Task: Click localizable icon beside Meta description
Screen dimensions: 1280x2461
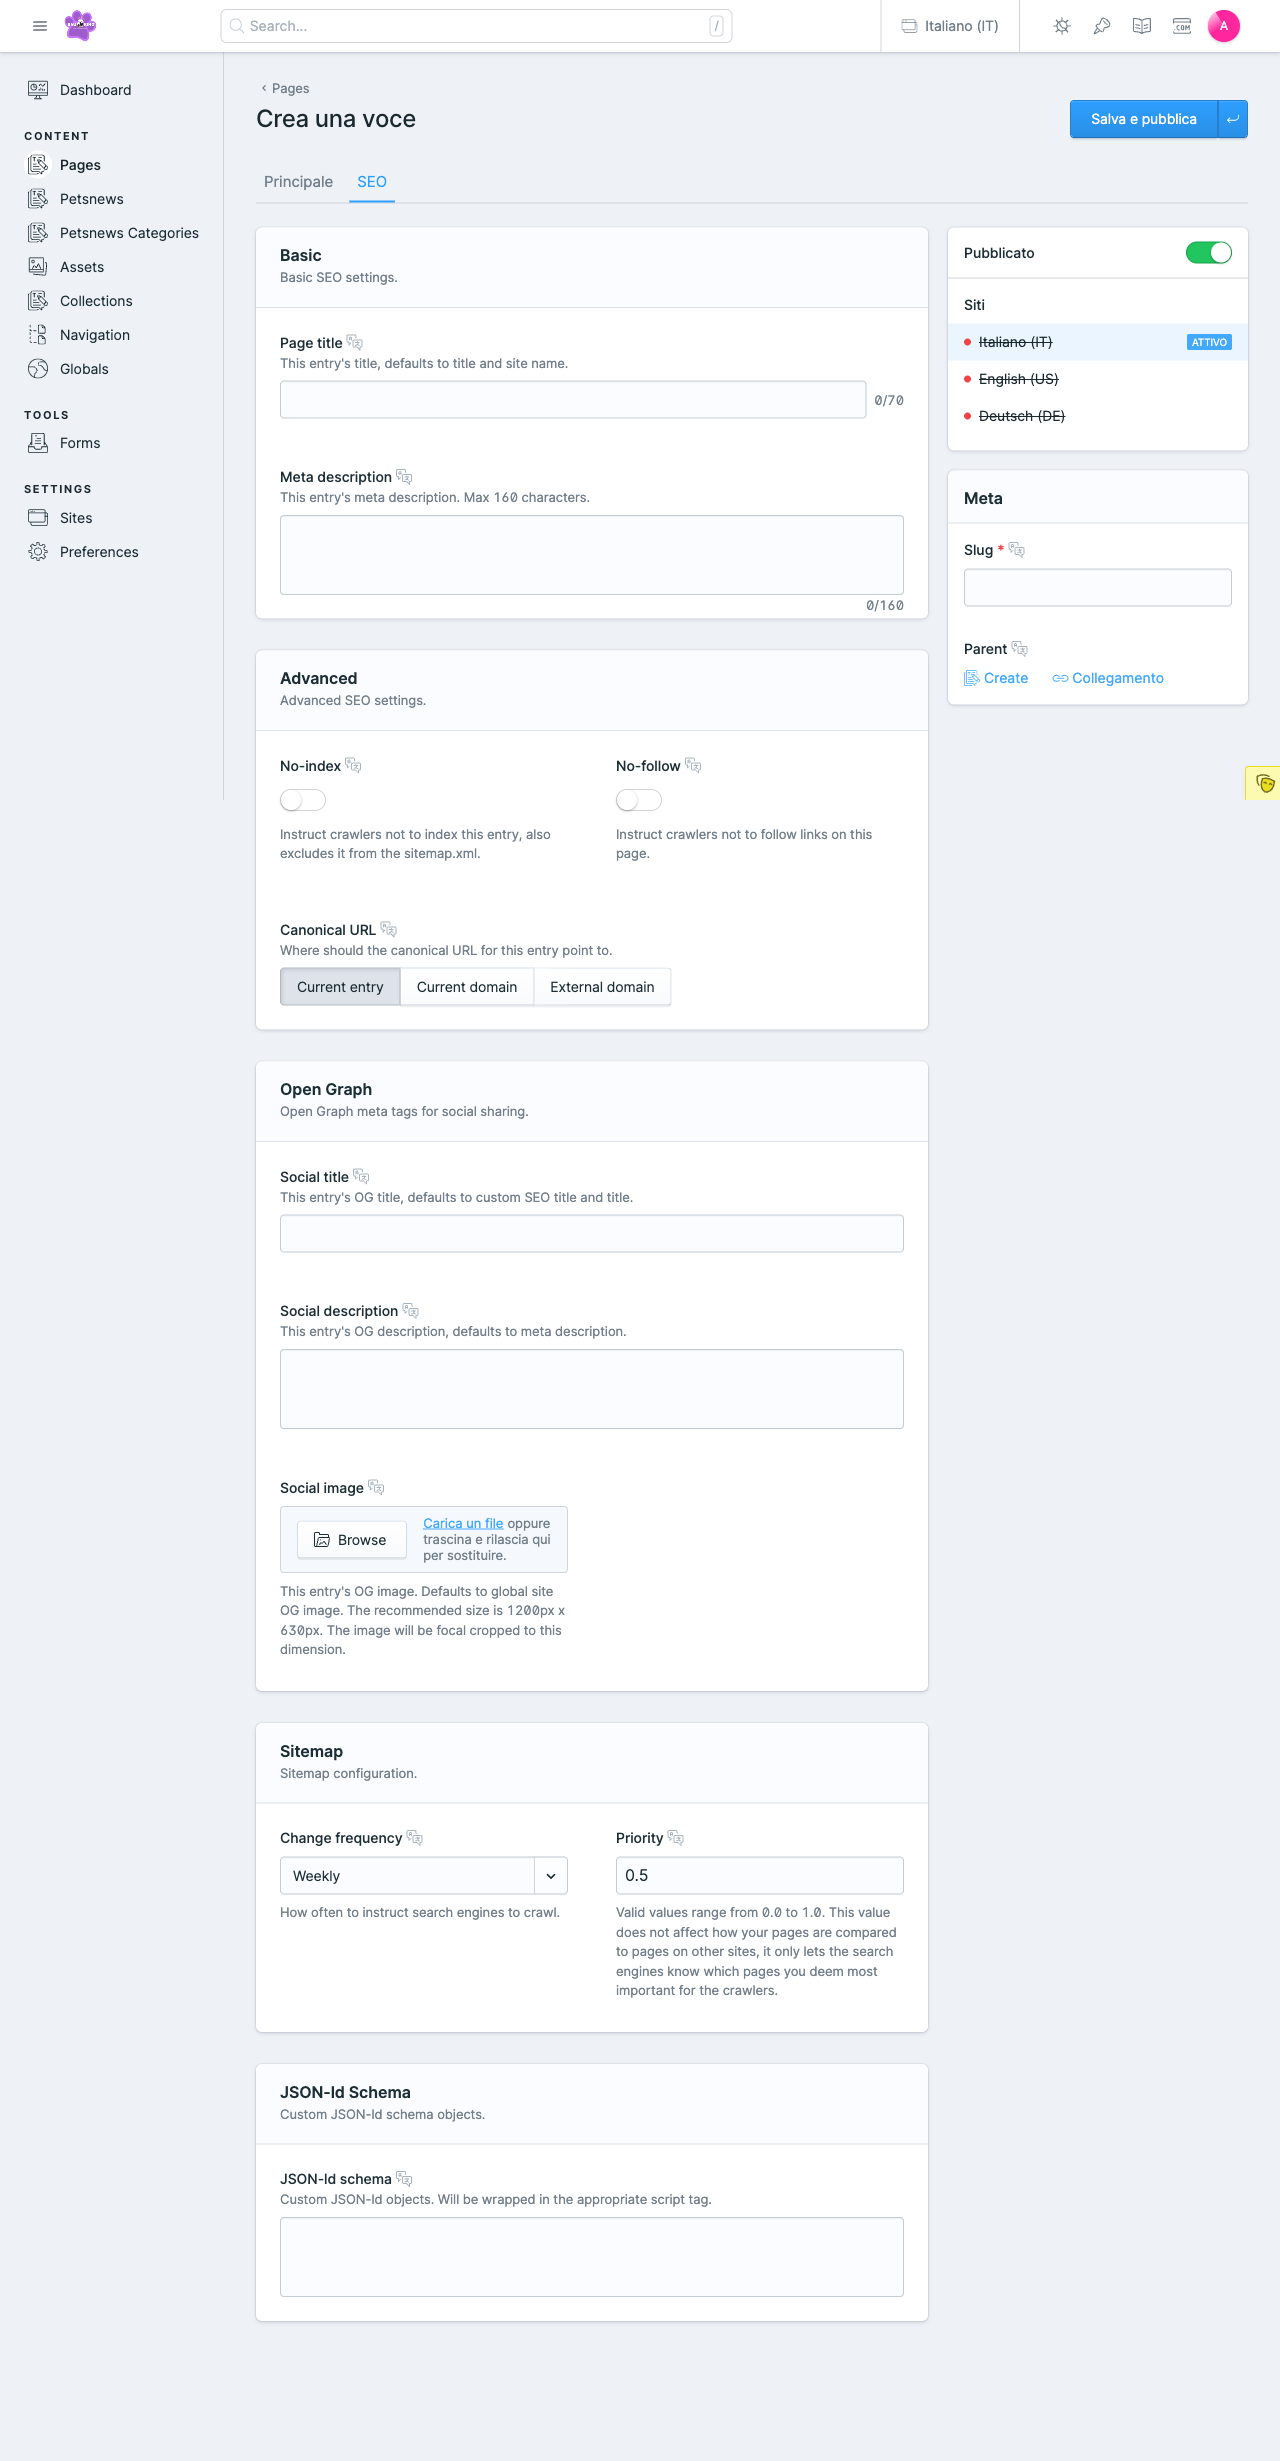Action: (404, 476)
